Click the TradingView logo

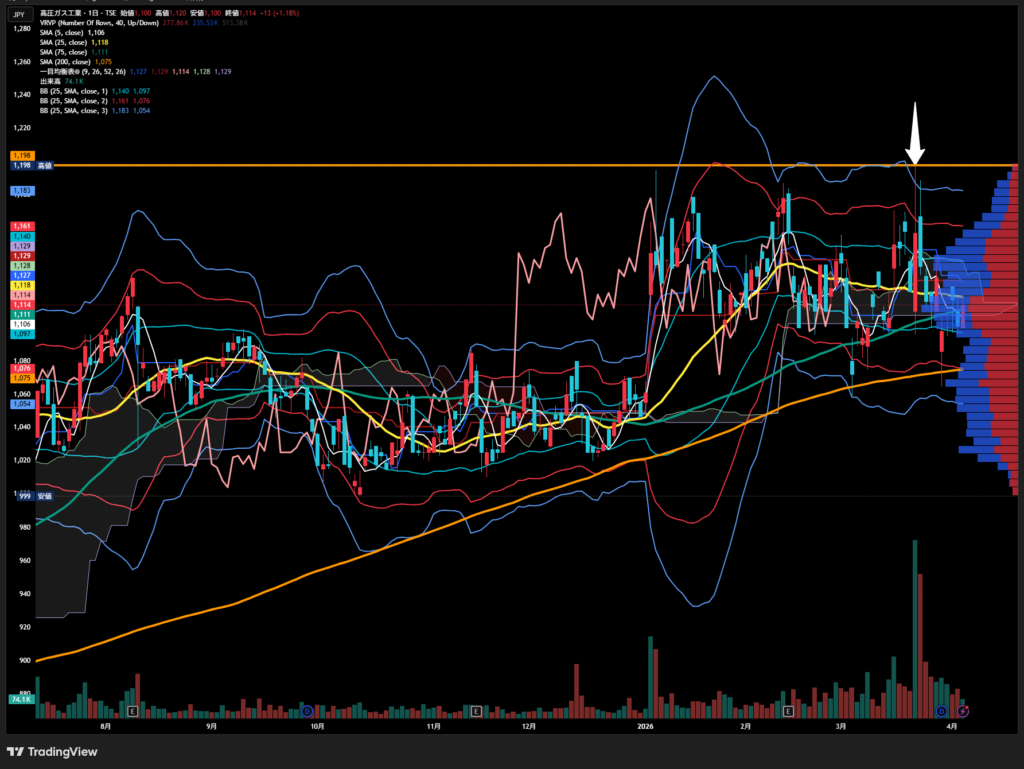pos(50,751)
